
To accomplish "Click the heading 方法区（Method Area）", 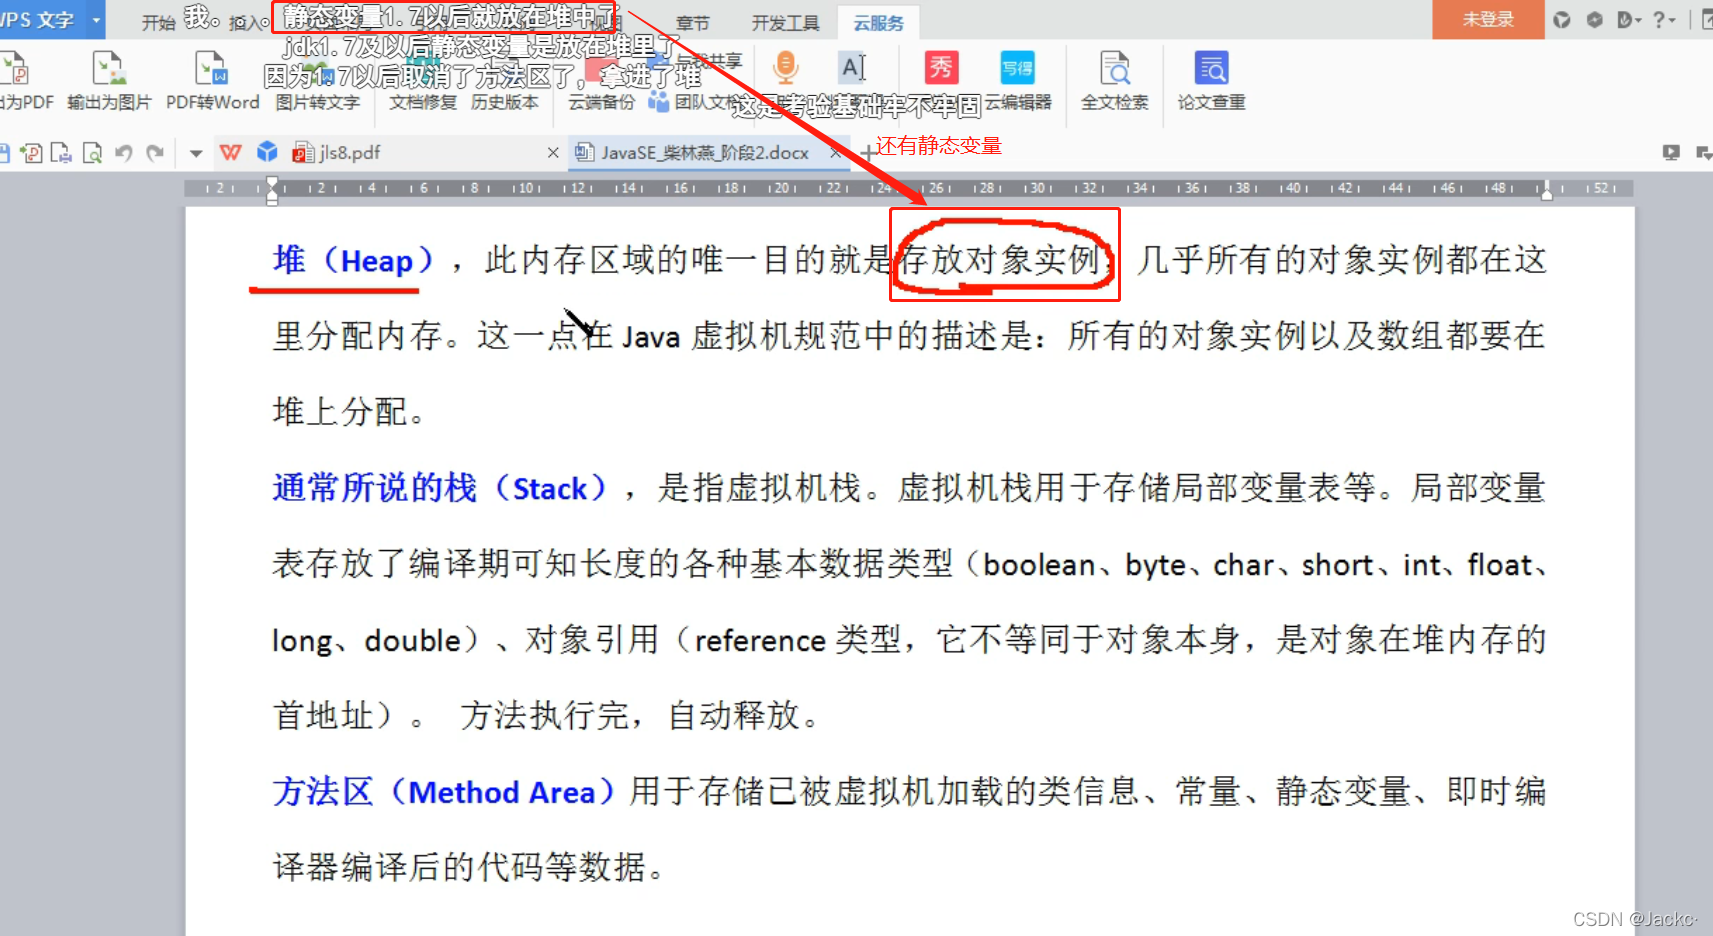I will pos(443,792).
